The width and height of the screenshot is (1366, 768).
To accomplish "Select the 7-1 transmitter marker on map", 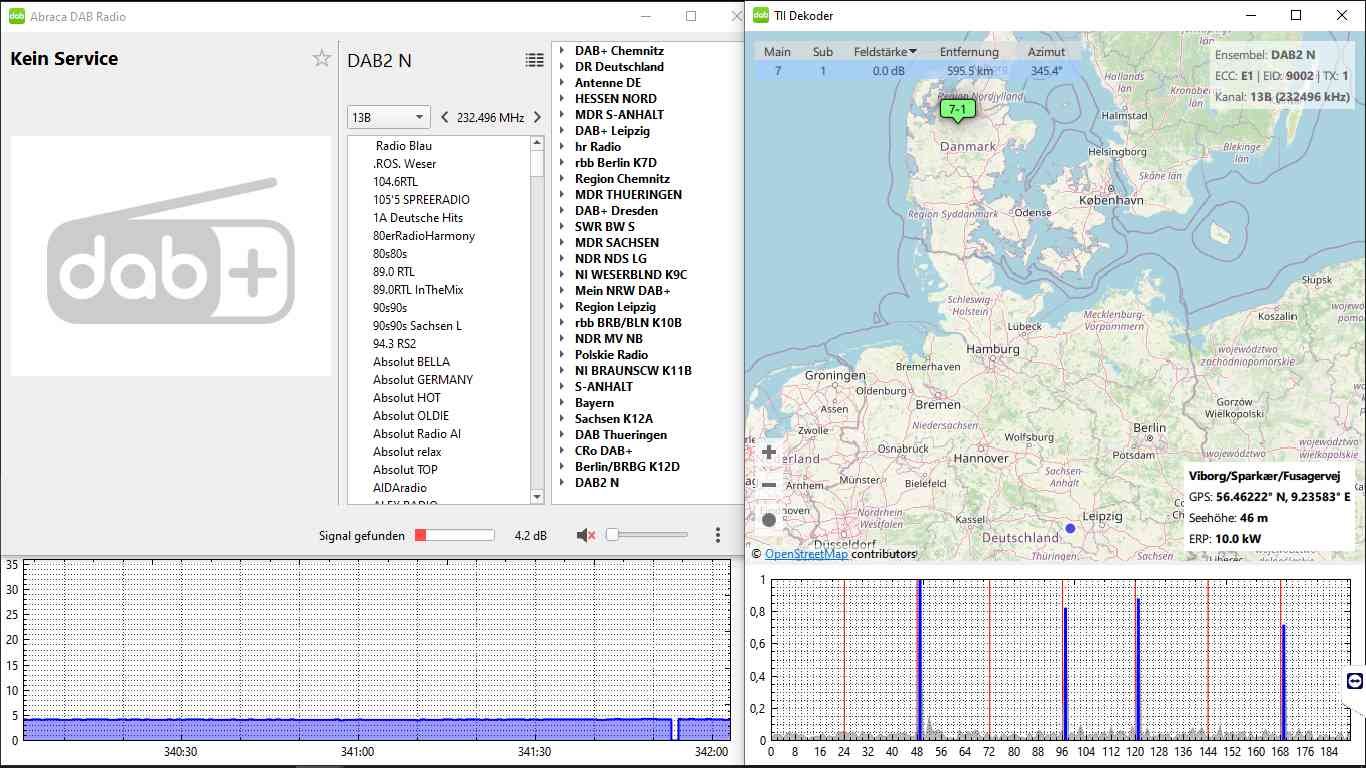I will (958, 109).
